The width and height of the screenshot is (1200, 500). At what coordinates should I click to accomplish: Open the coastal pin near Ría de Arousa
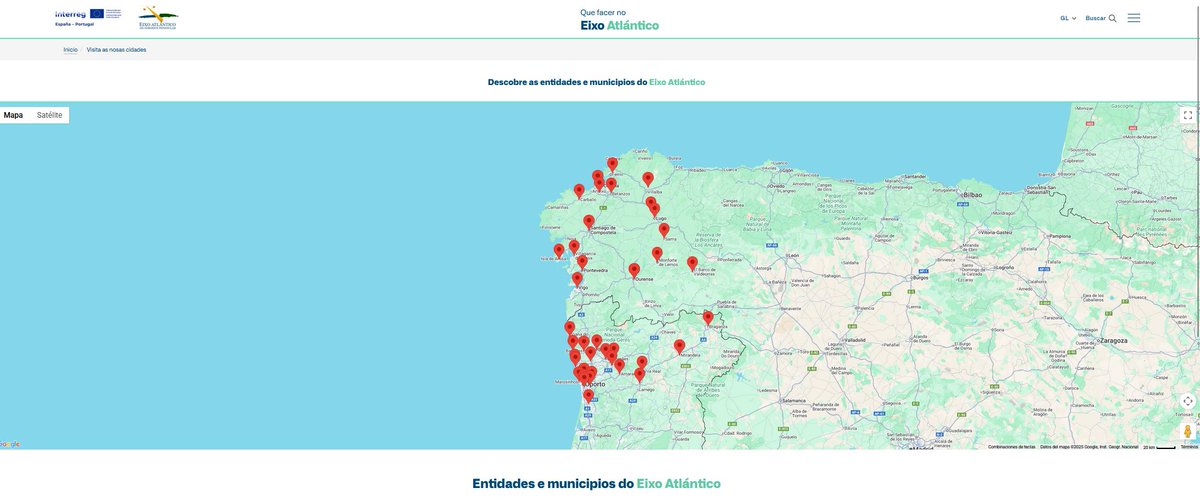coord(559,251)
